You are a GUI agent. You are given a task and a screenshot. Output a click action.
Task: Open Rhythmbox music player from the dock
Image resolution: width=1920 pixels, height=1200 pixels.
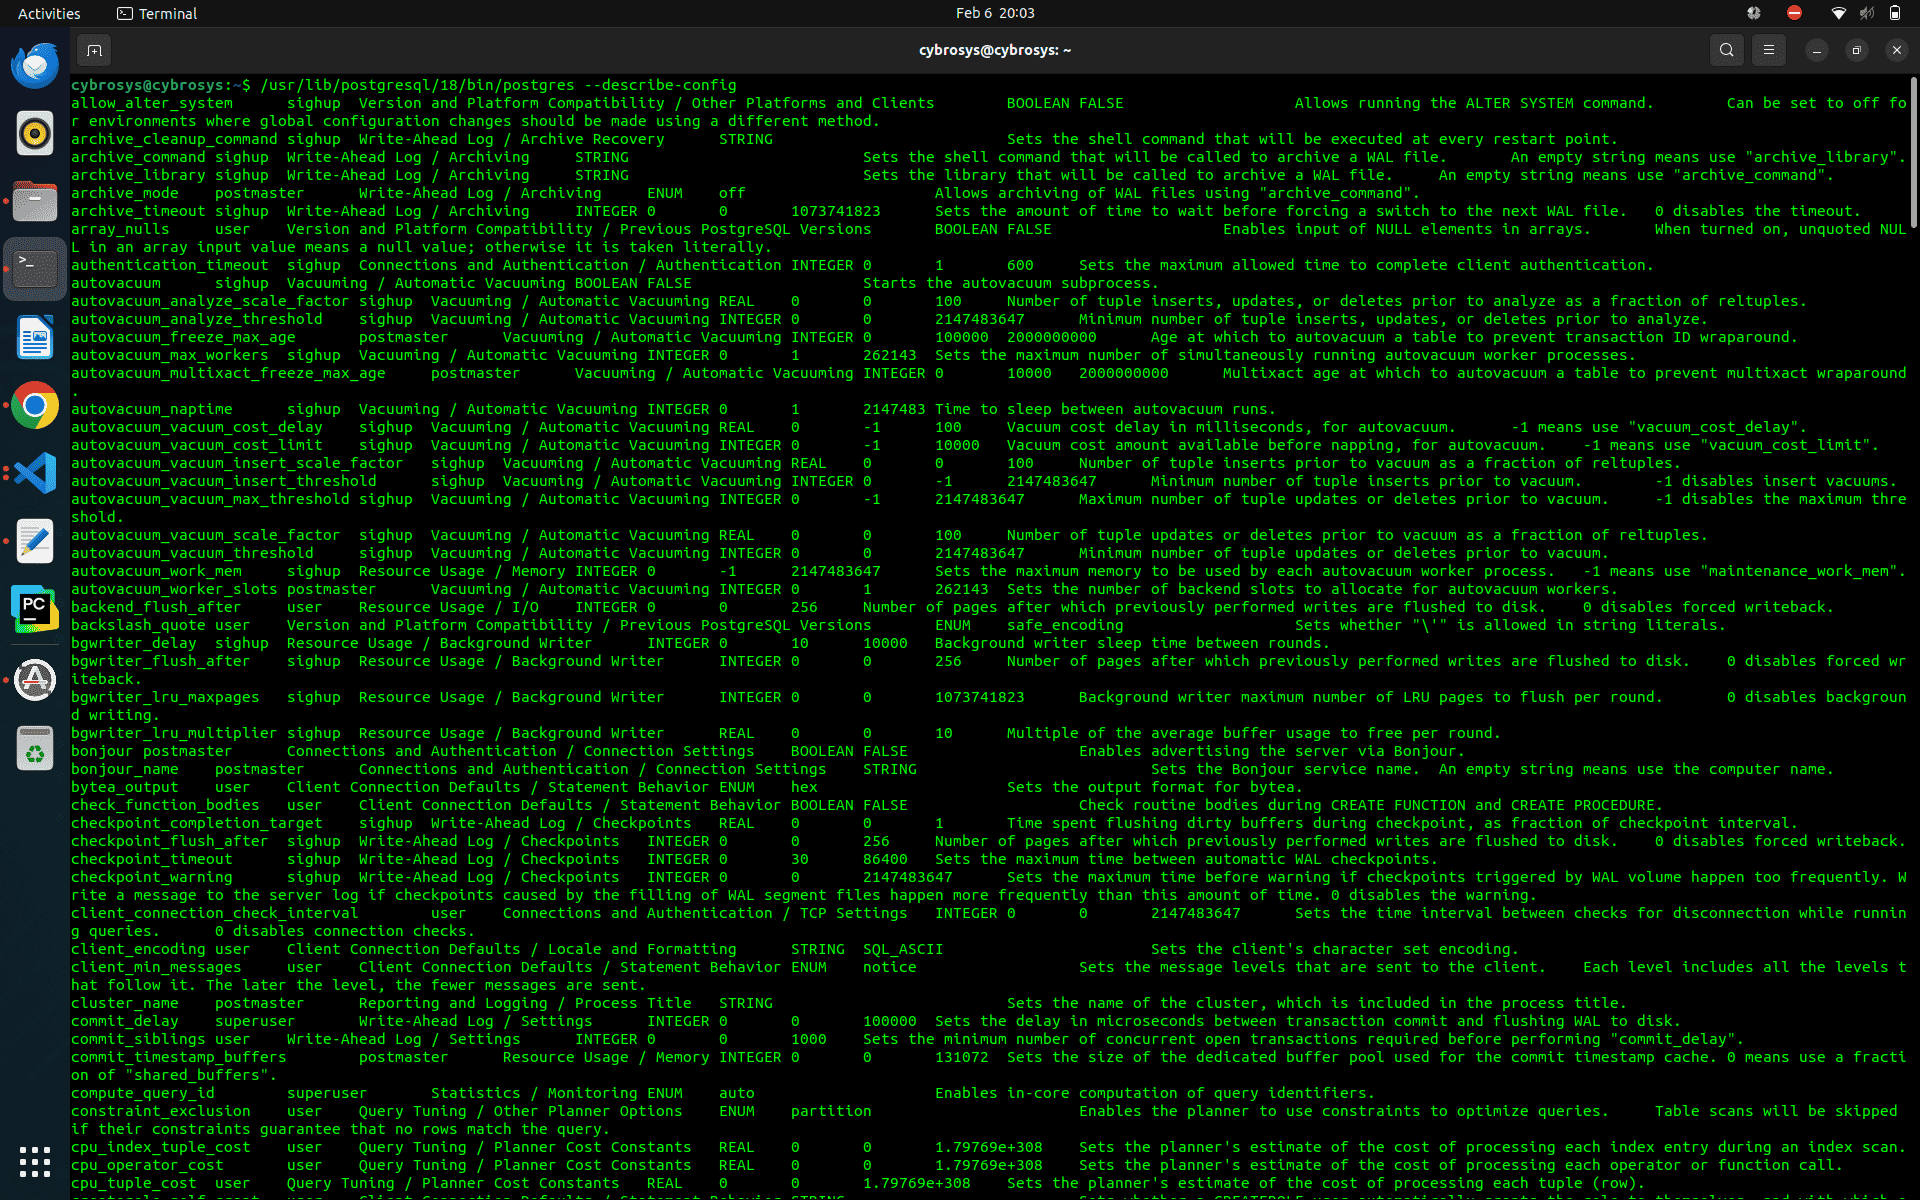35,133
